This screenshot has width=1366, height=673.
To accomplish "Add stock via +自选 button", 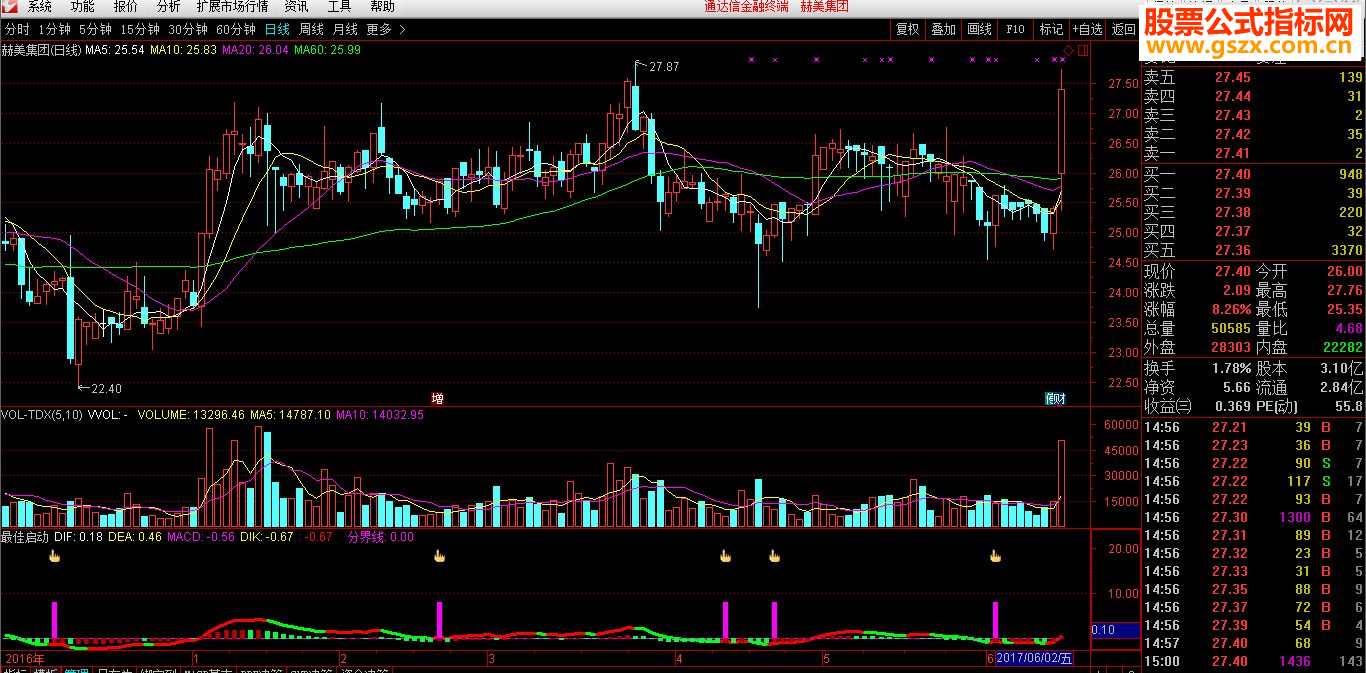I will [1088, 30].
